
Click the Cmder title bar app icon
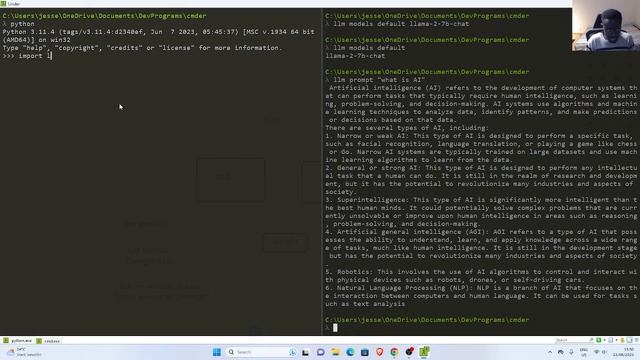coord(3,3)
